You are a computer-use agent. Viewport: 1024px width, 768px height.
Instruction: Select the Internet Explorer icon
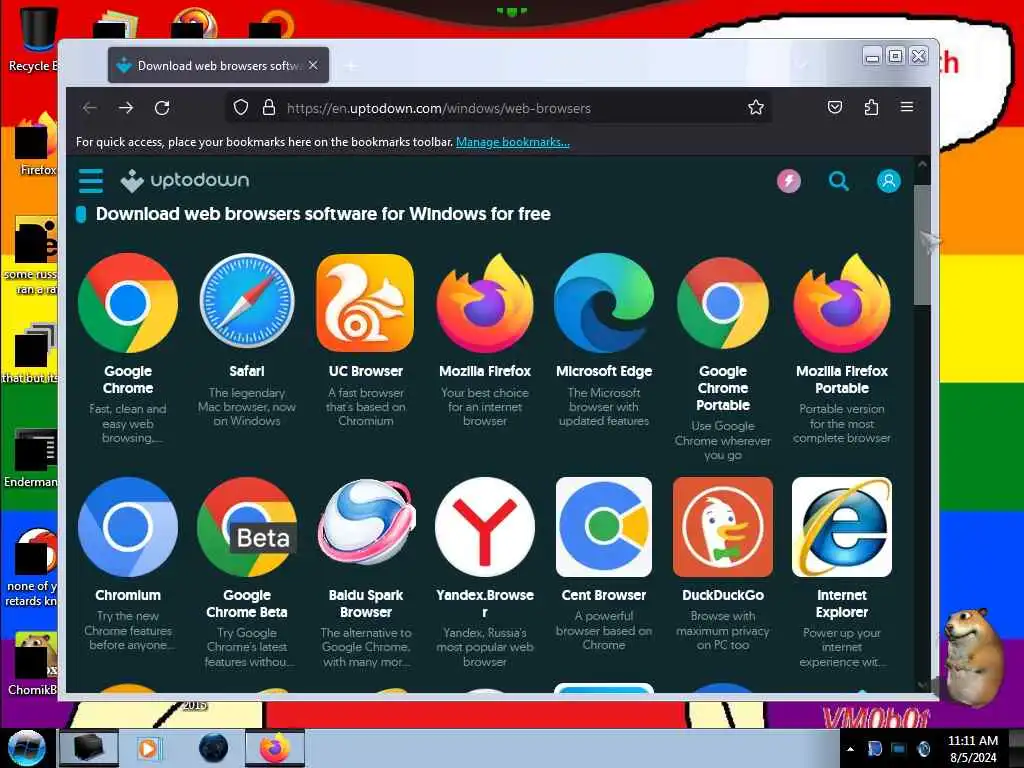point(842,527)
